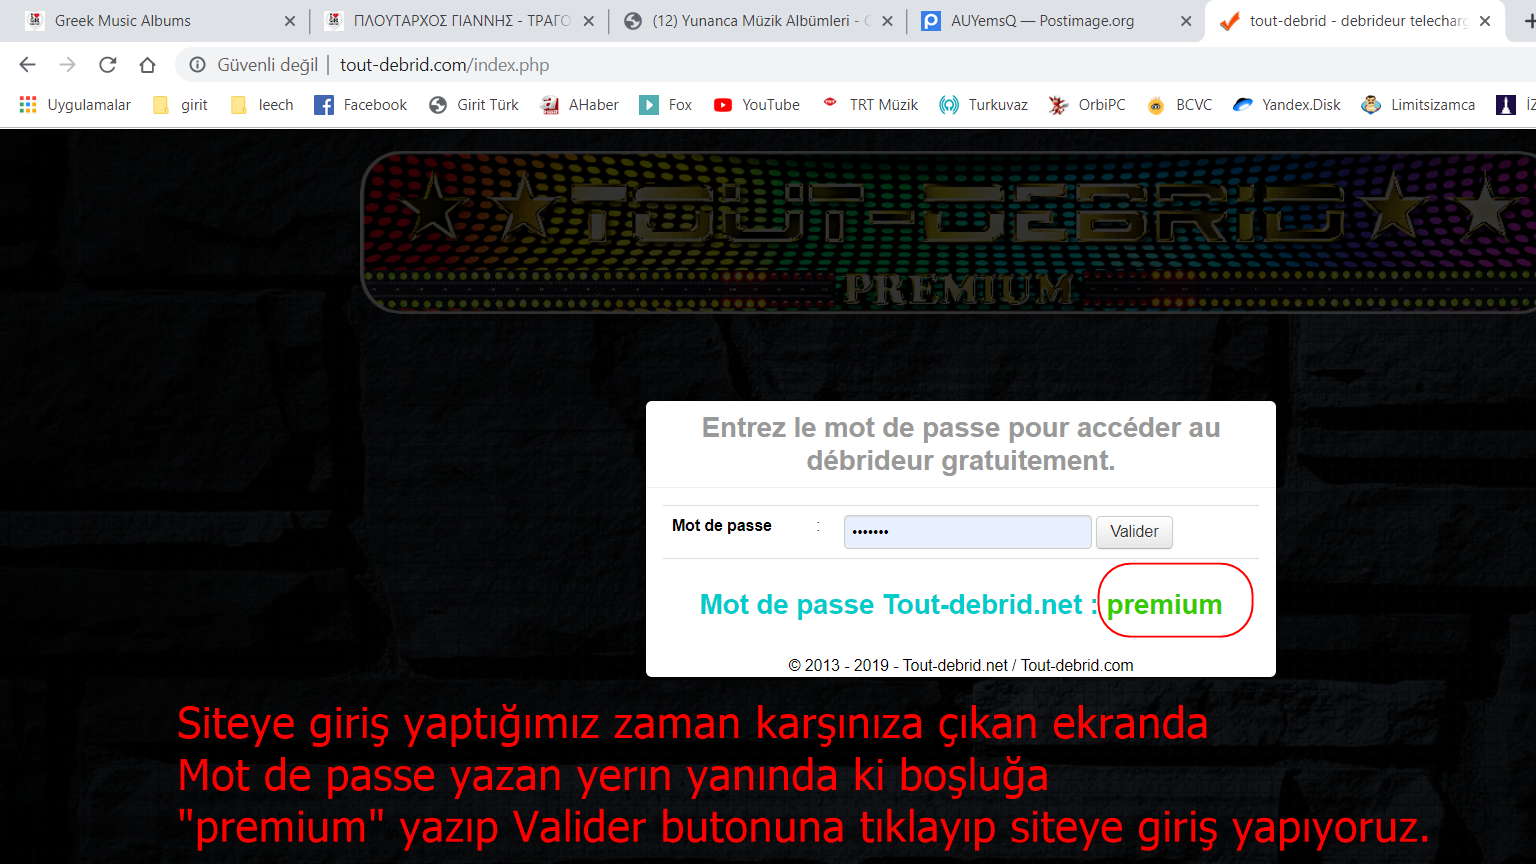Open the Uygulamalar apps shortcut
This screenshot has height=864, width=1536.
75,105
